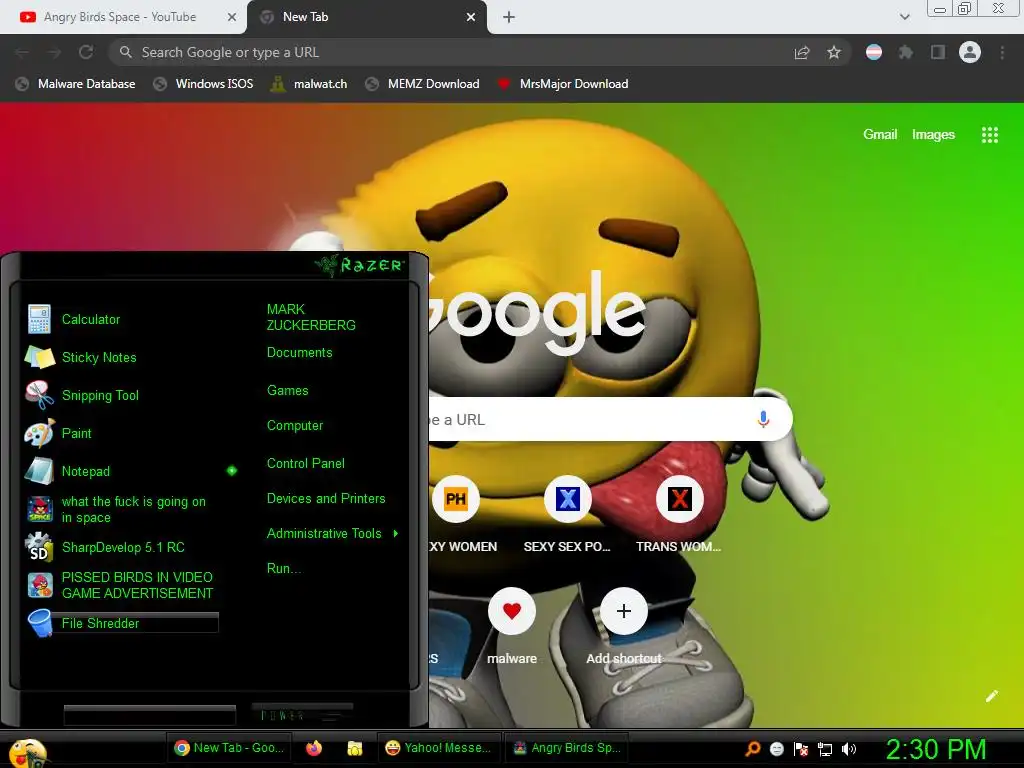
Task: Open the Google apps grid
Action: (989, 135)
